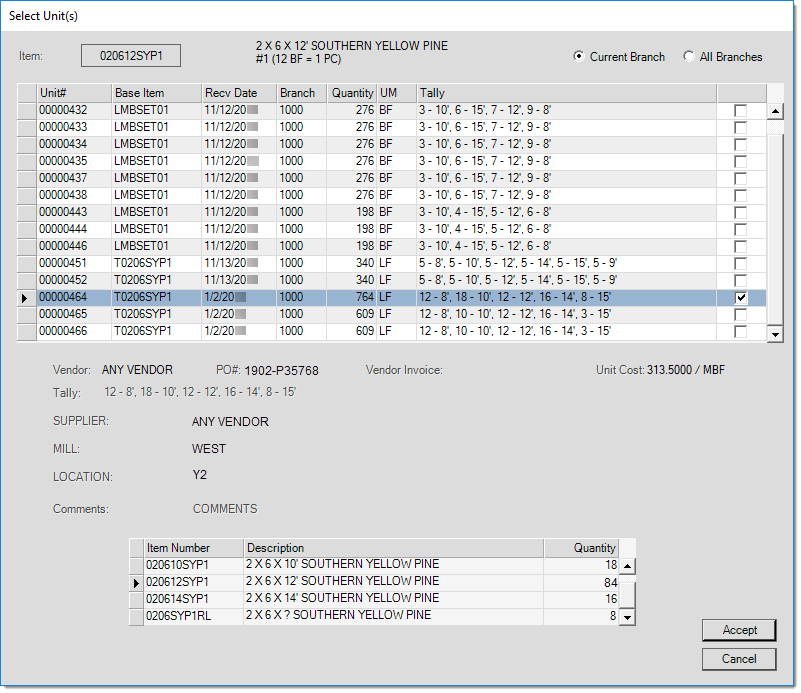Uncheck the box for unit 00000464
Image resolution: width=801 pixels, height=693 pixels.
(x=740, y=297)
